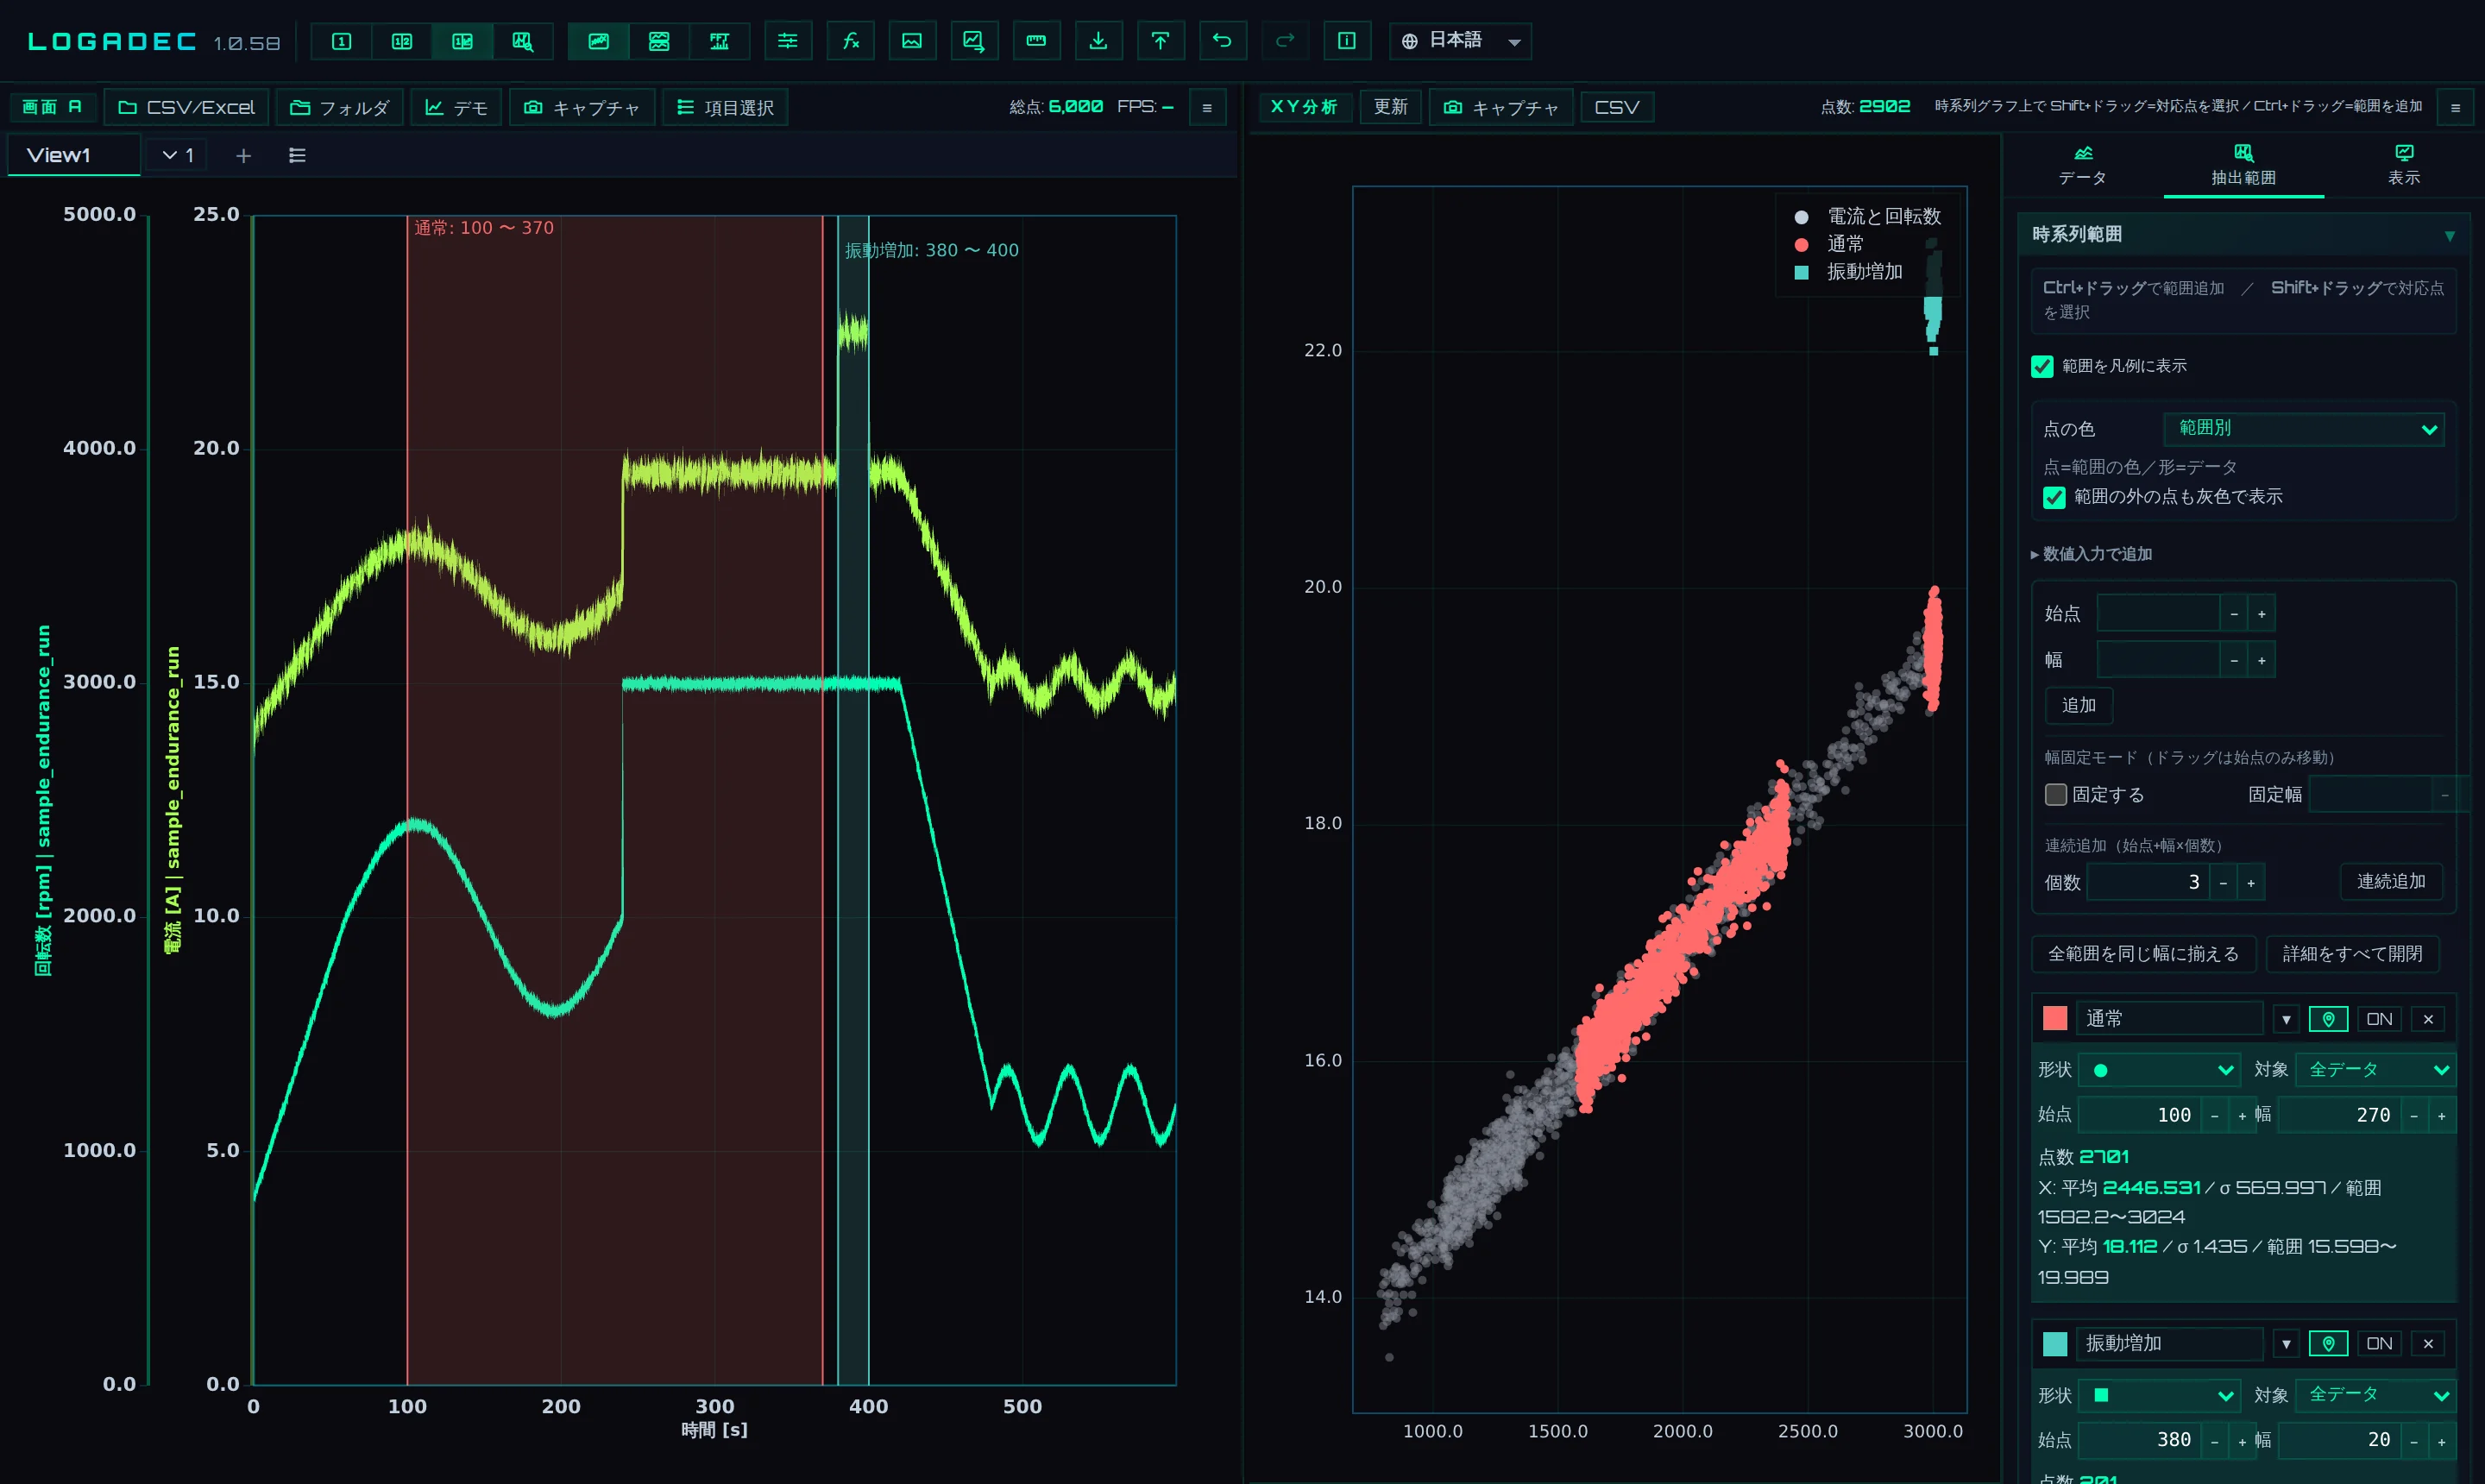Click the 更新 button in XY panel
The image size is (2485, 1484).
click(1390, 107)
